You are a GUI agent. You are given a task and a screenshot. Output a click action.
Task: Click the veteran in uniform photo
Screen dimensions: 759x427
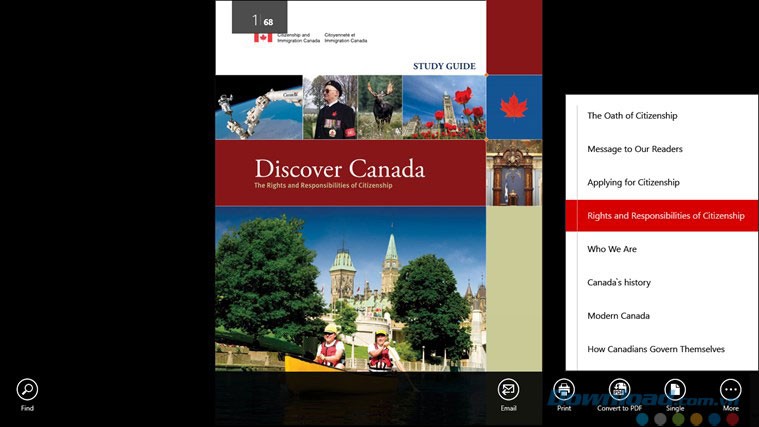(x=329, y=107)
